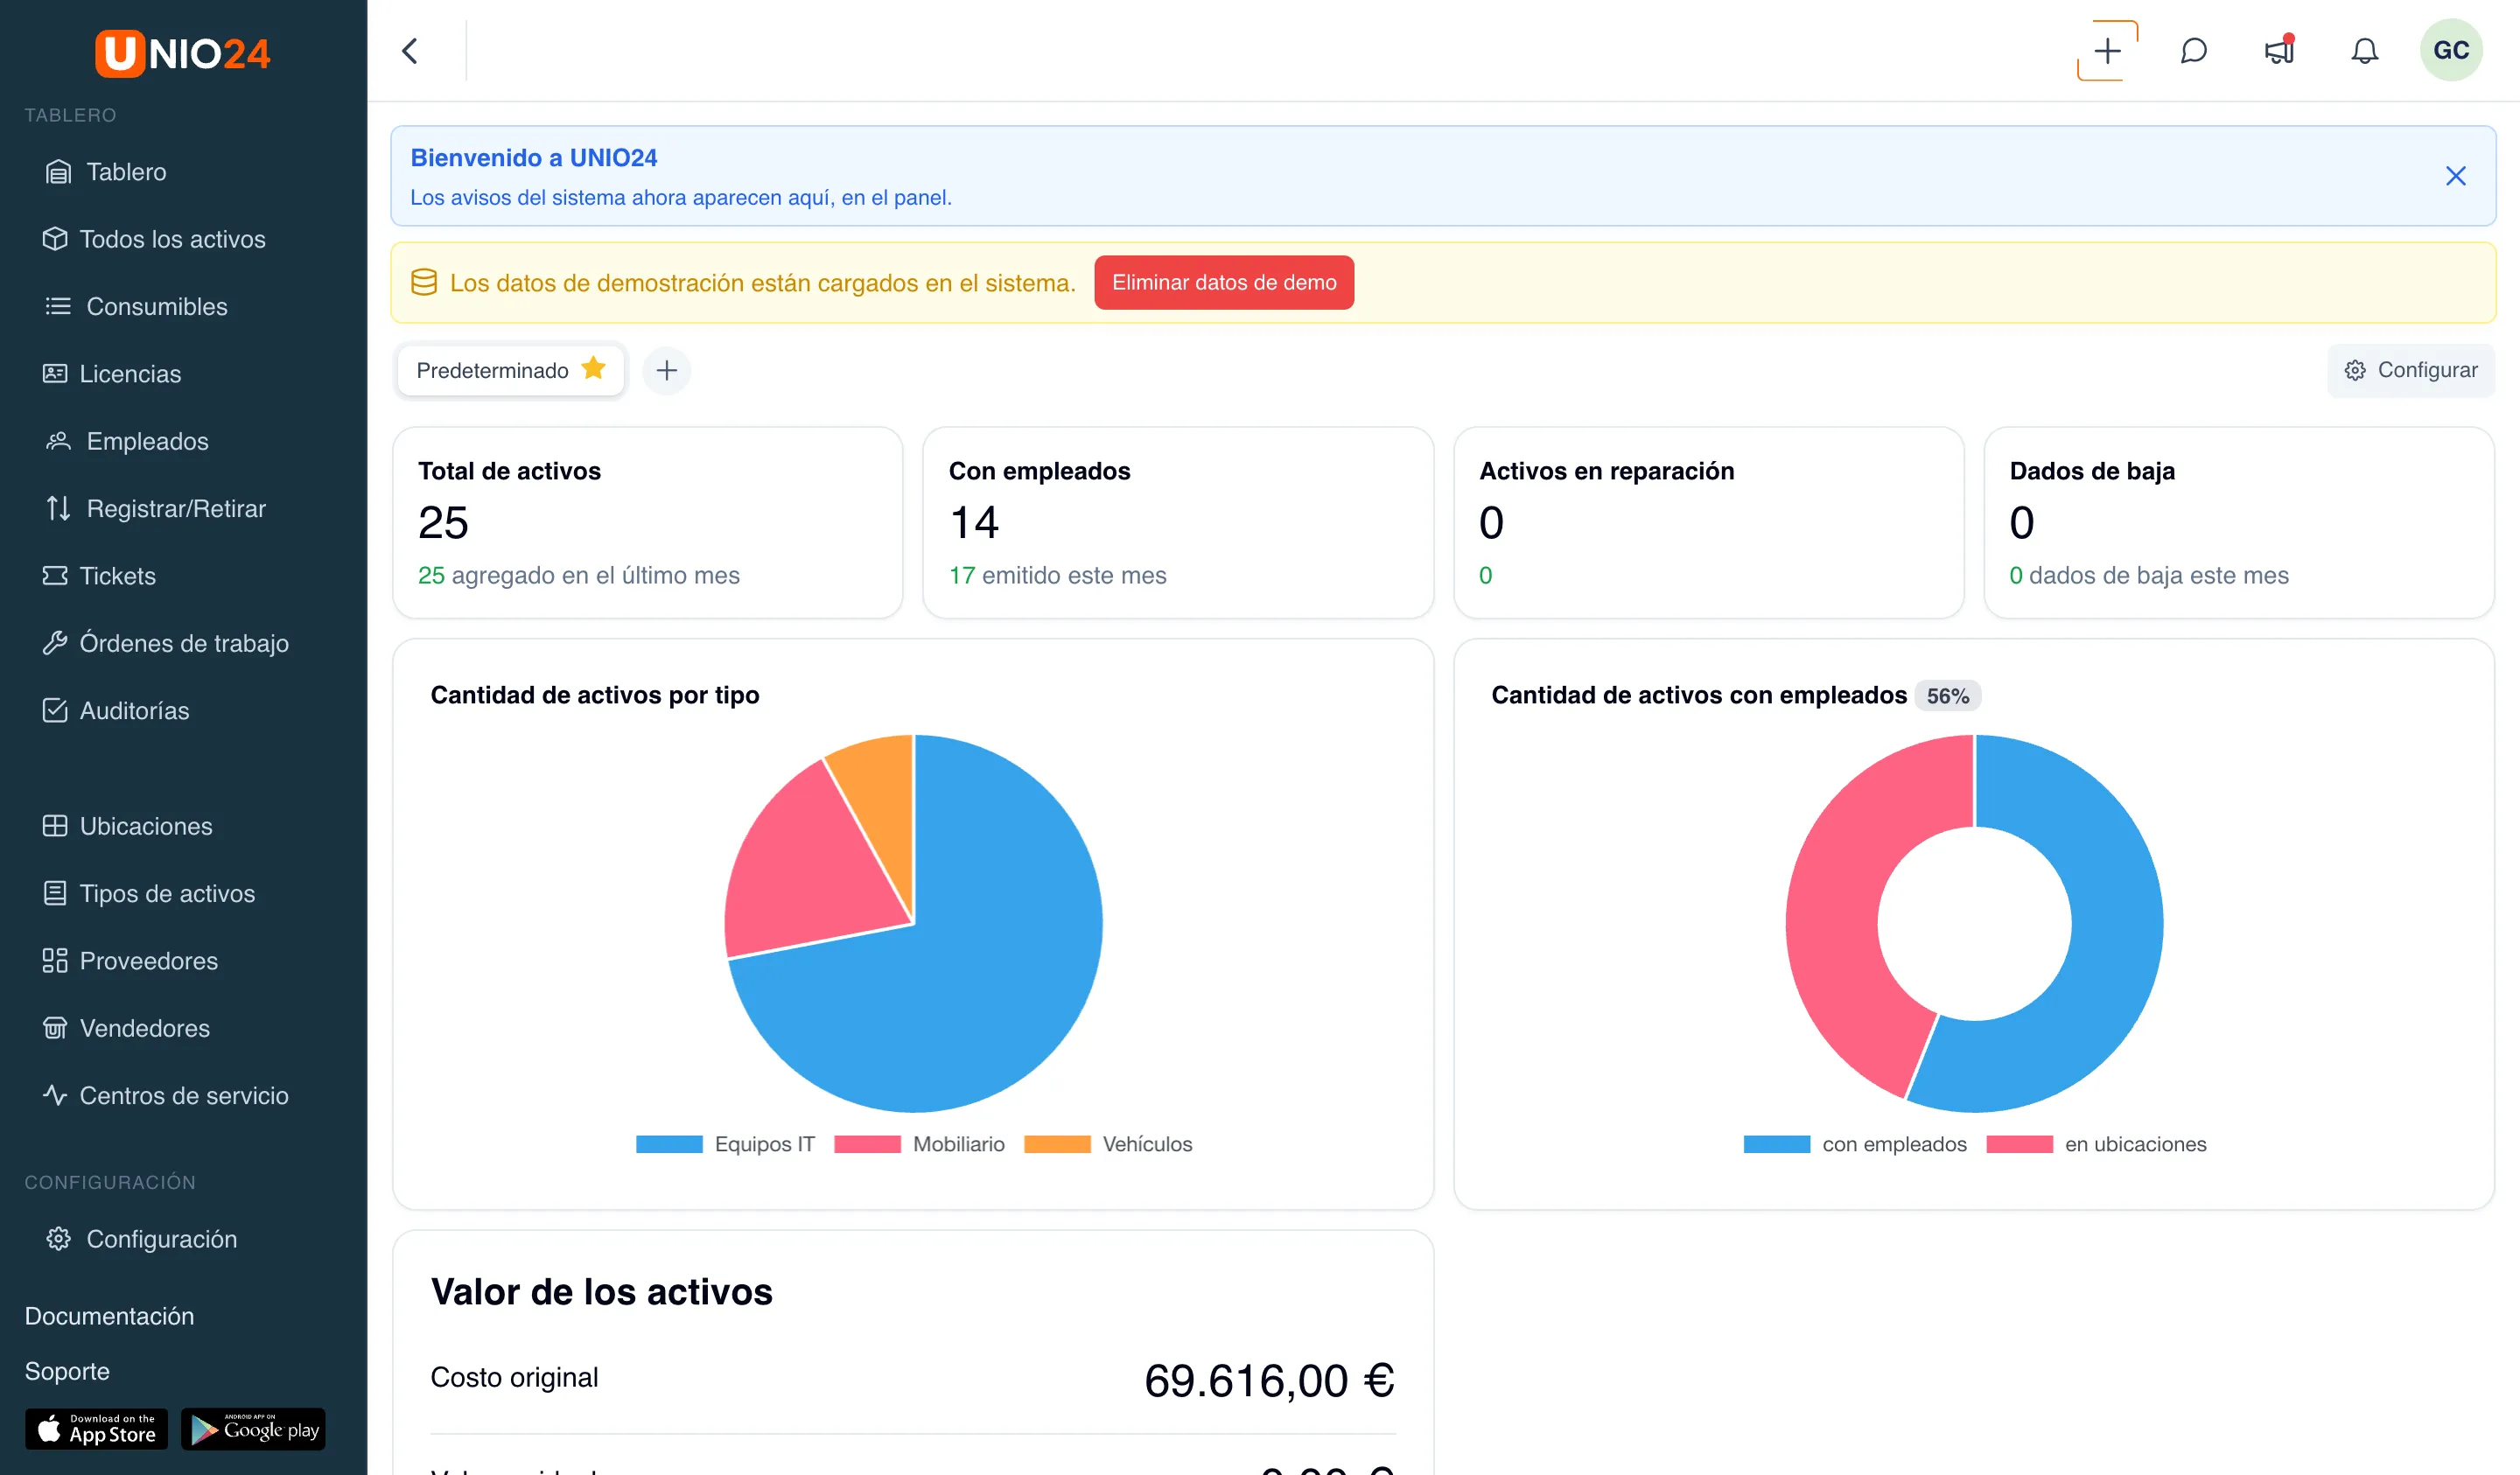Click the Licencias card icon
The image size is (2520, 1475).
(x=55, y=374)
